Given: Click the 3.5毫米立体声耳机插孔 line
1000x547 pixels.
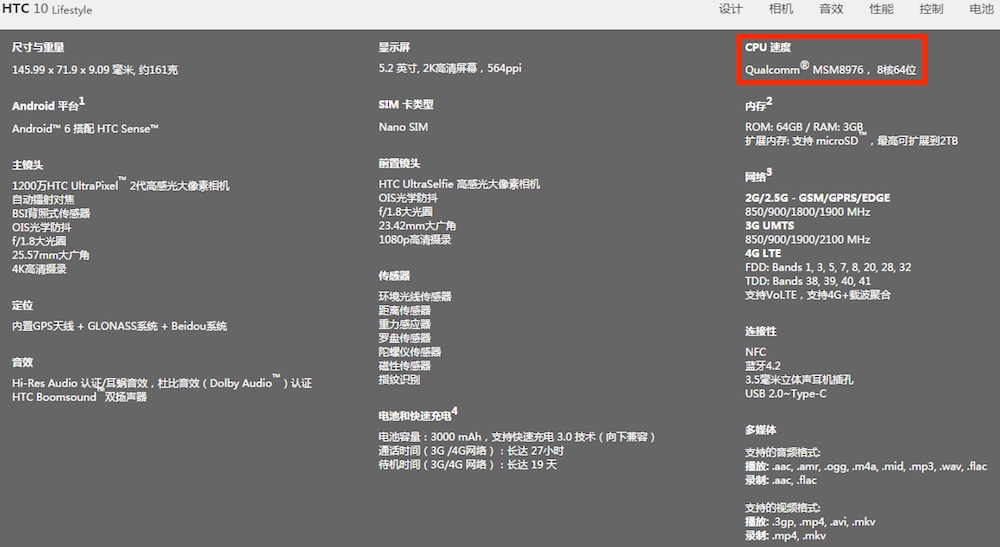Looking at the screenshot, I should point(799,380).
